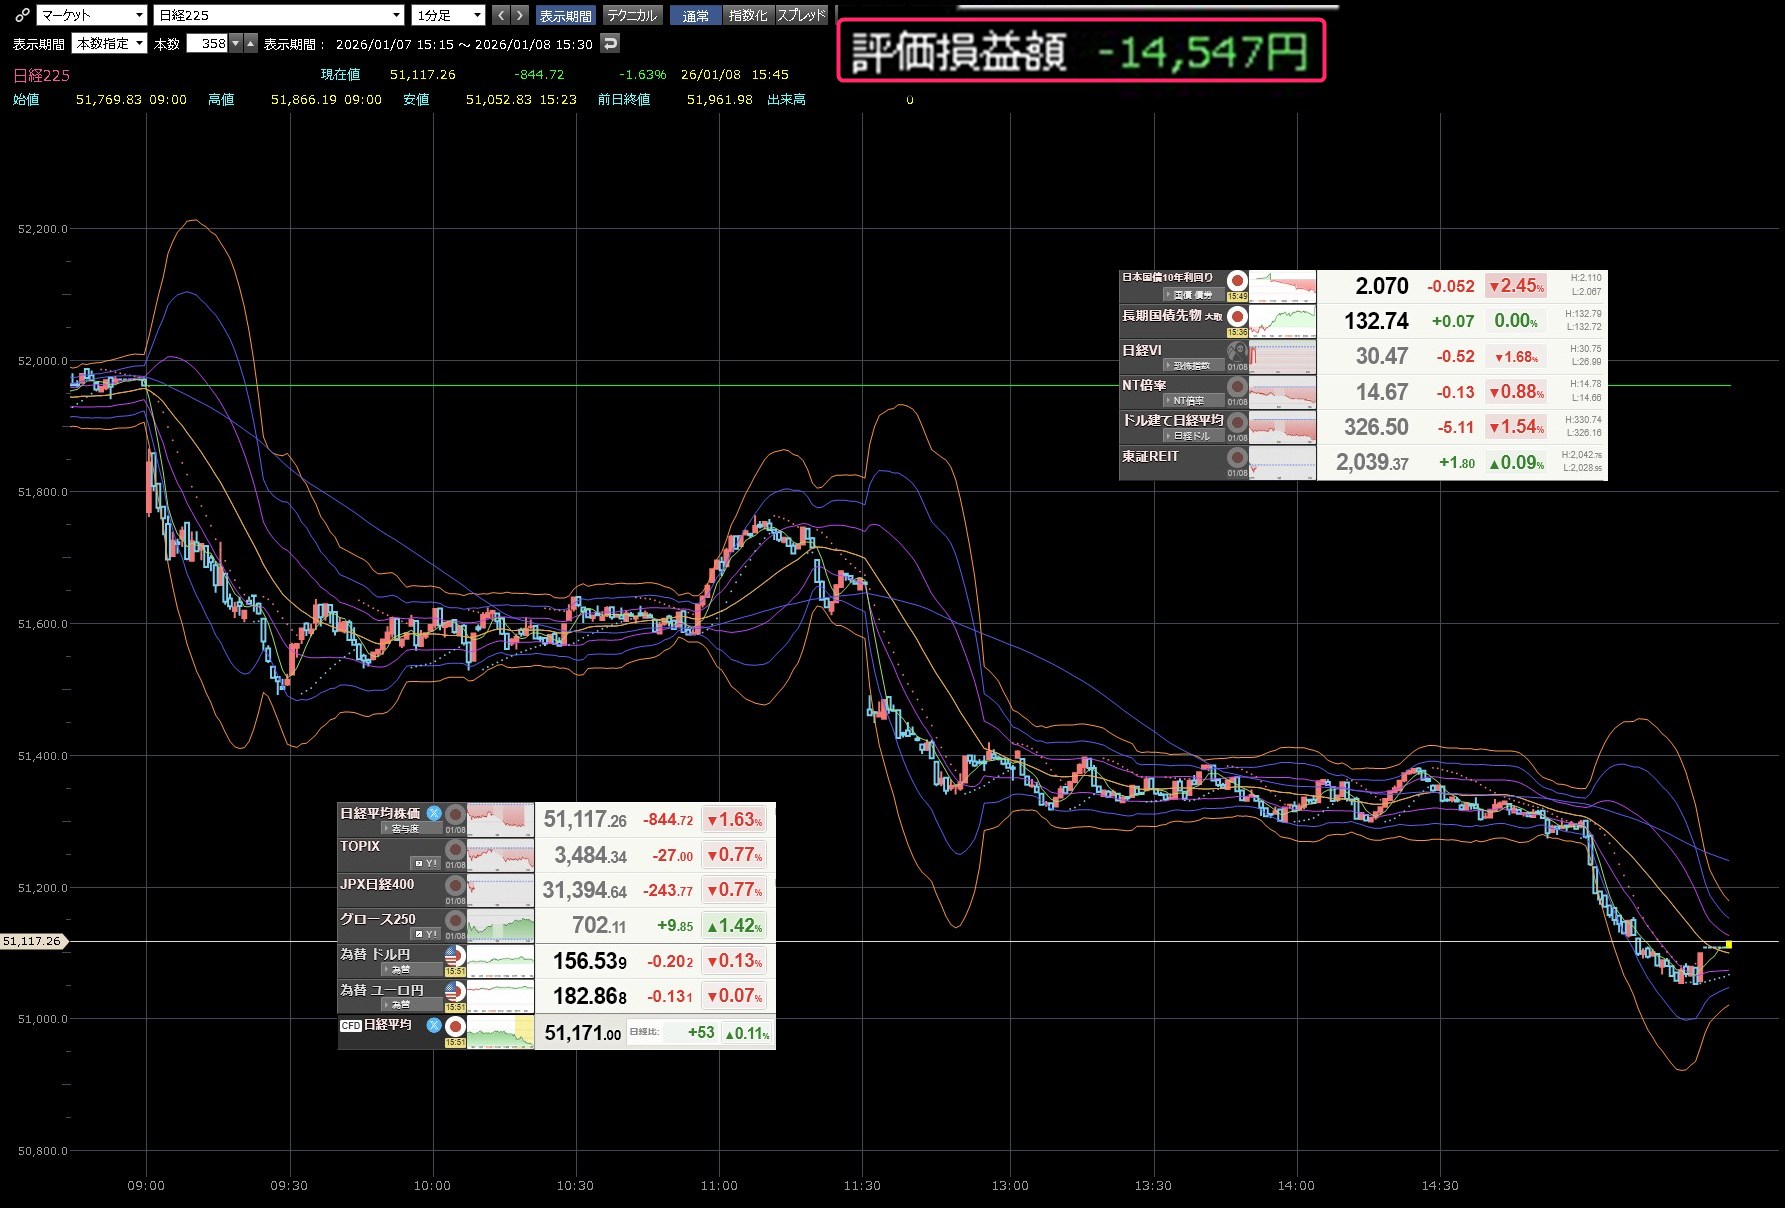Screen dimensions: 1785x1208
Task: Open the 1分足 timeframe dropdown
Action: (448, 15)
